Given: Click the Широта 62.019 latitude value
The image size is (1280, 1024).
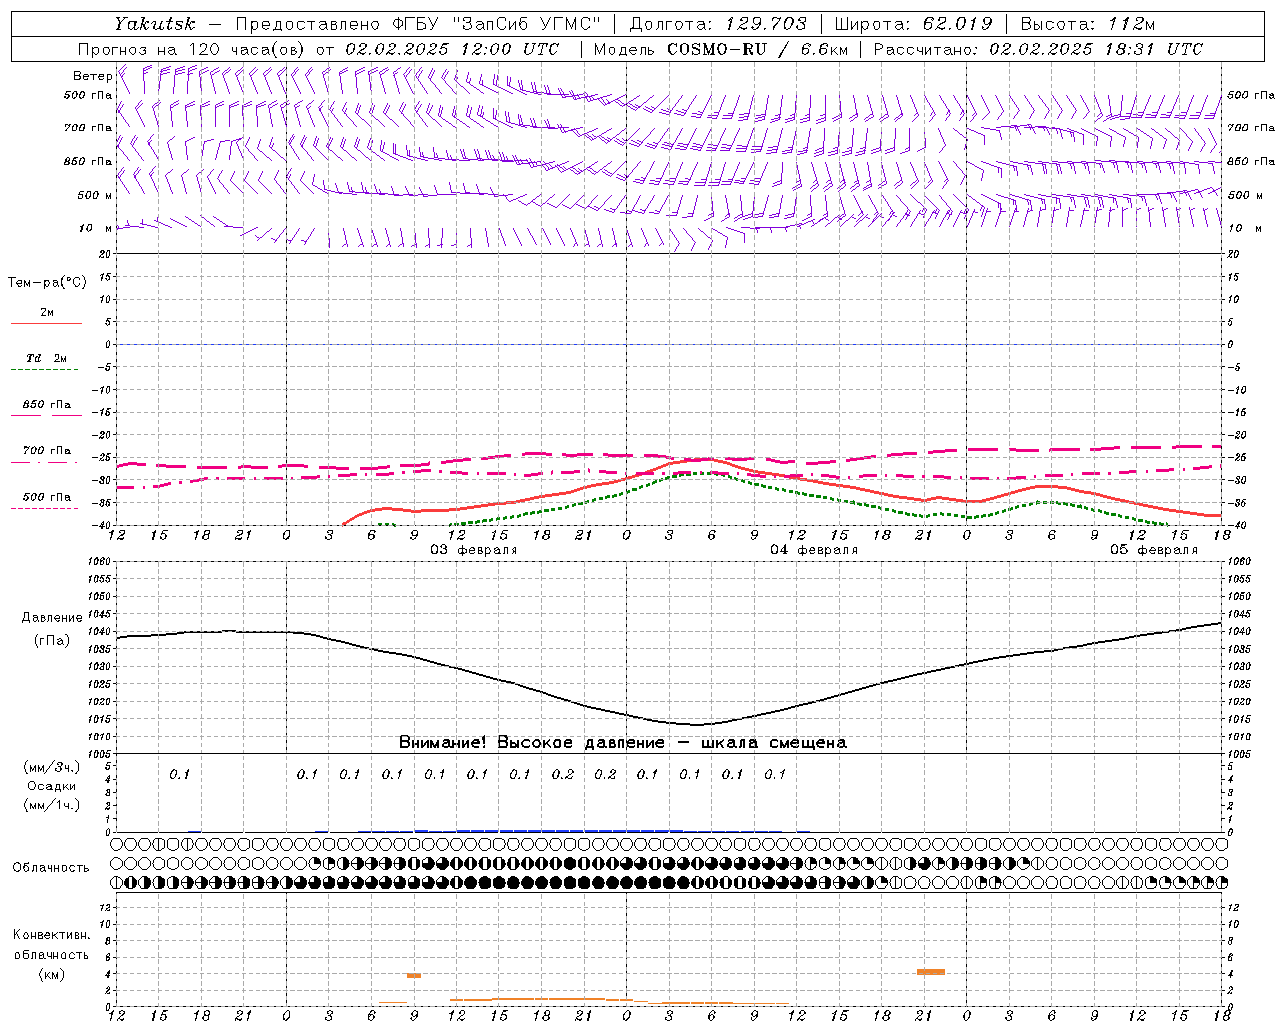Looking at the screenshot, I should (914, 24).
